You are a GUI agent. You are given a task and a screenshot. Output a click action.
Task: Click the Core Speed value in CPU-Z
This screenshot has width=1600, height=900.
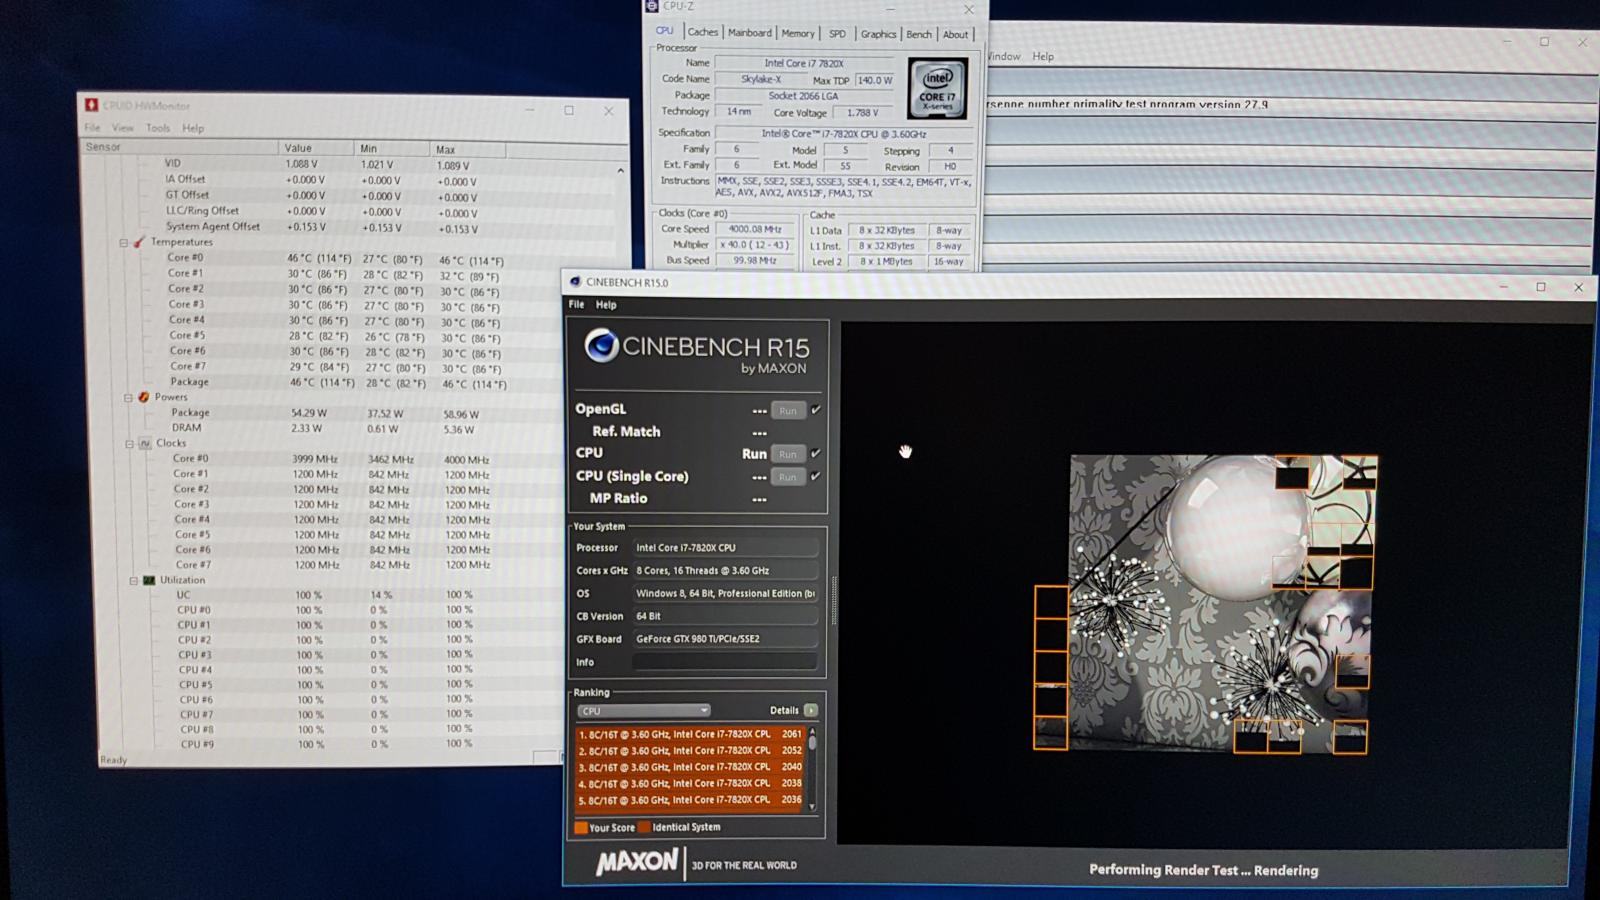[x=755, y=229]
